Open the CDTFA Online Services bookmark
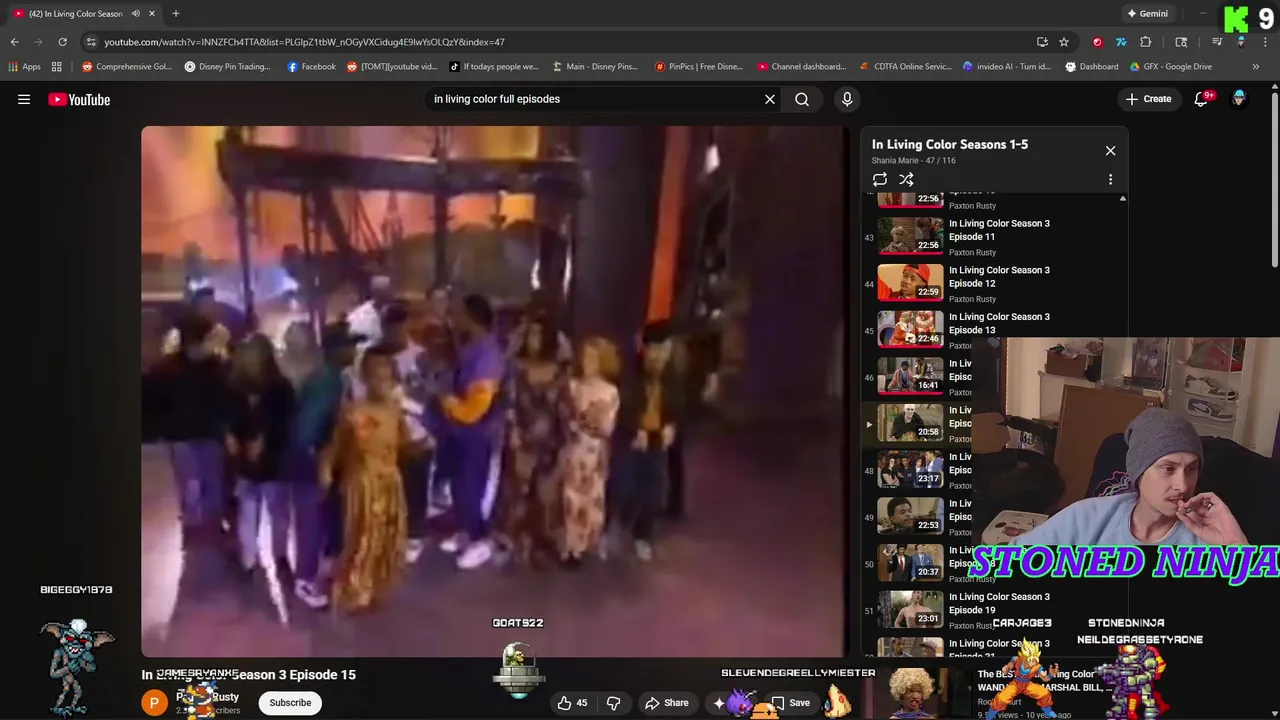 click(x=905, y=67)
